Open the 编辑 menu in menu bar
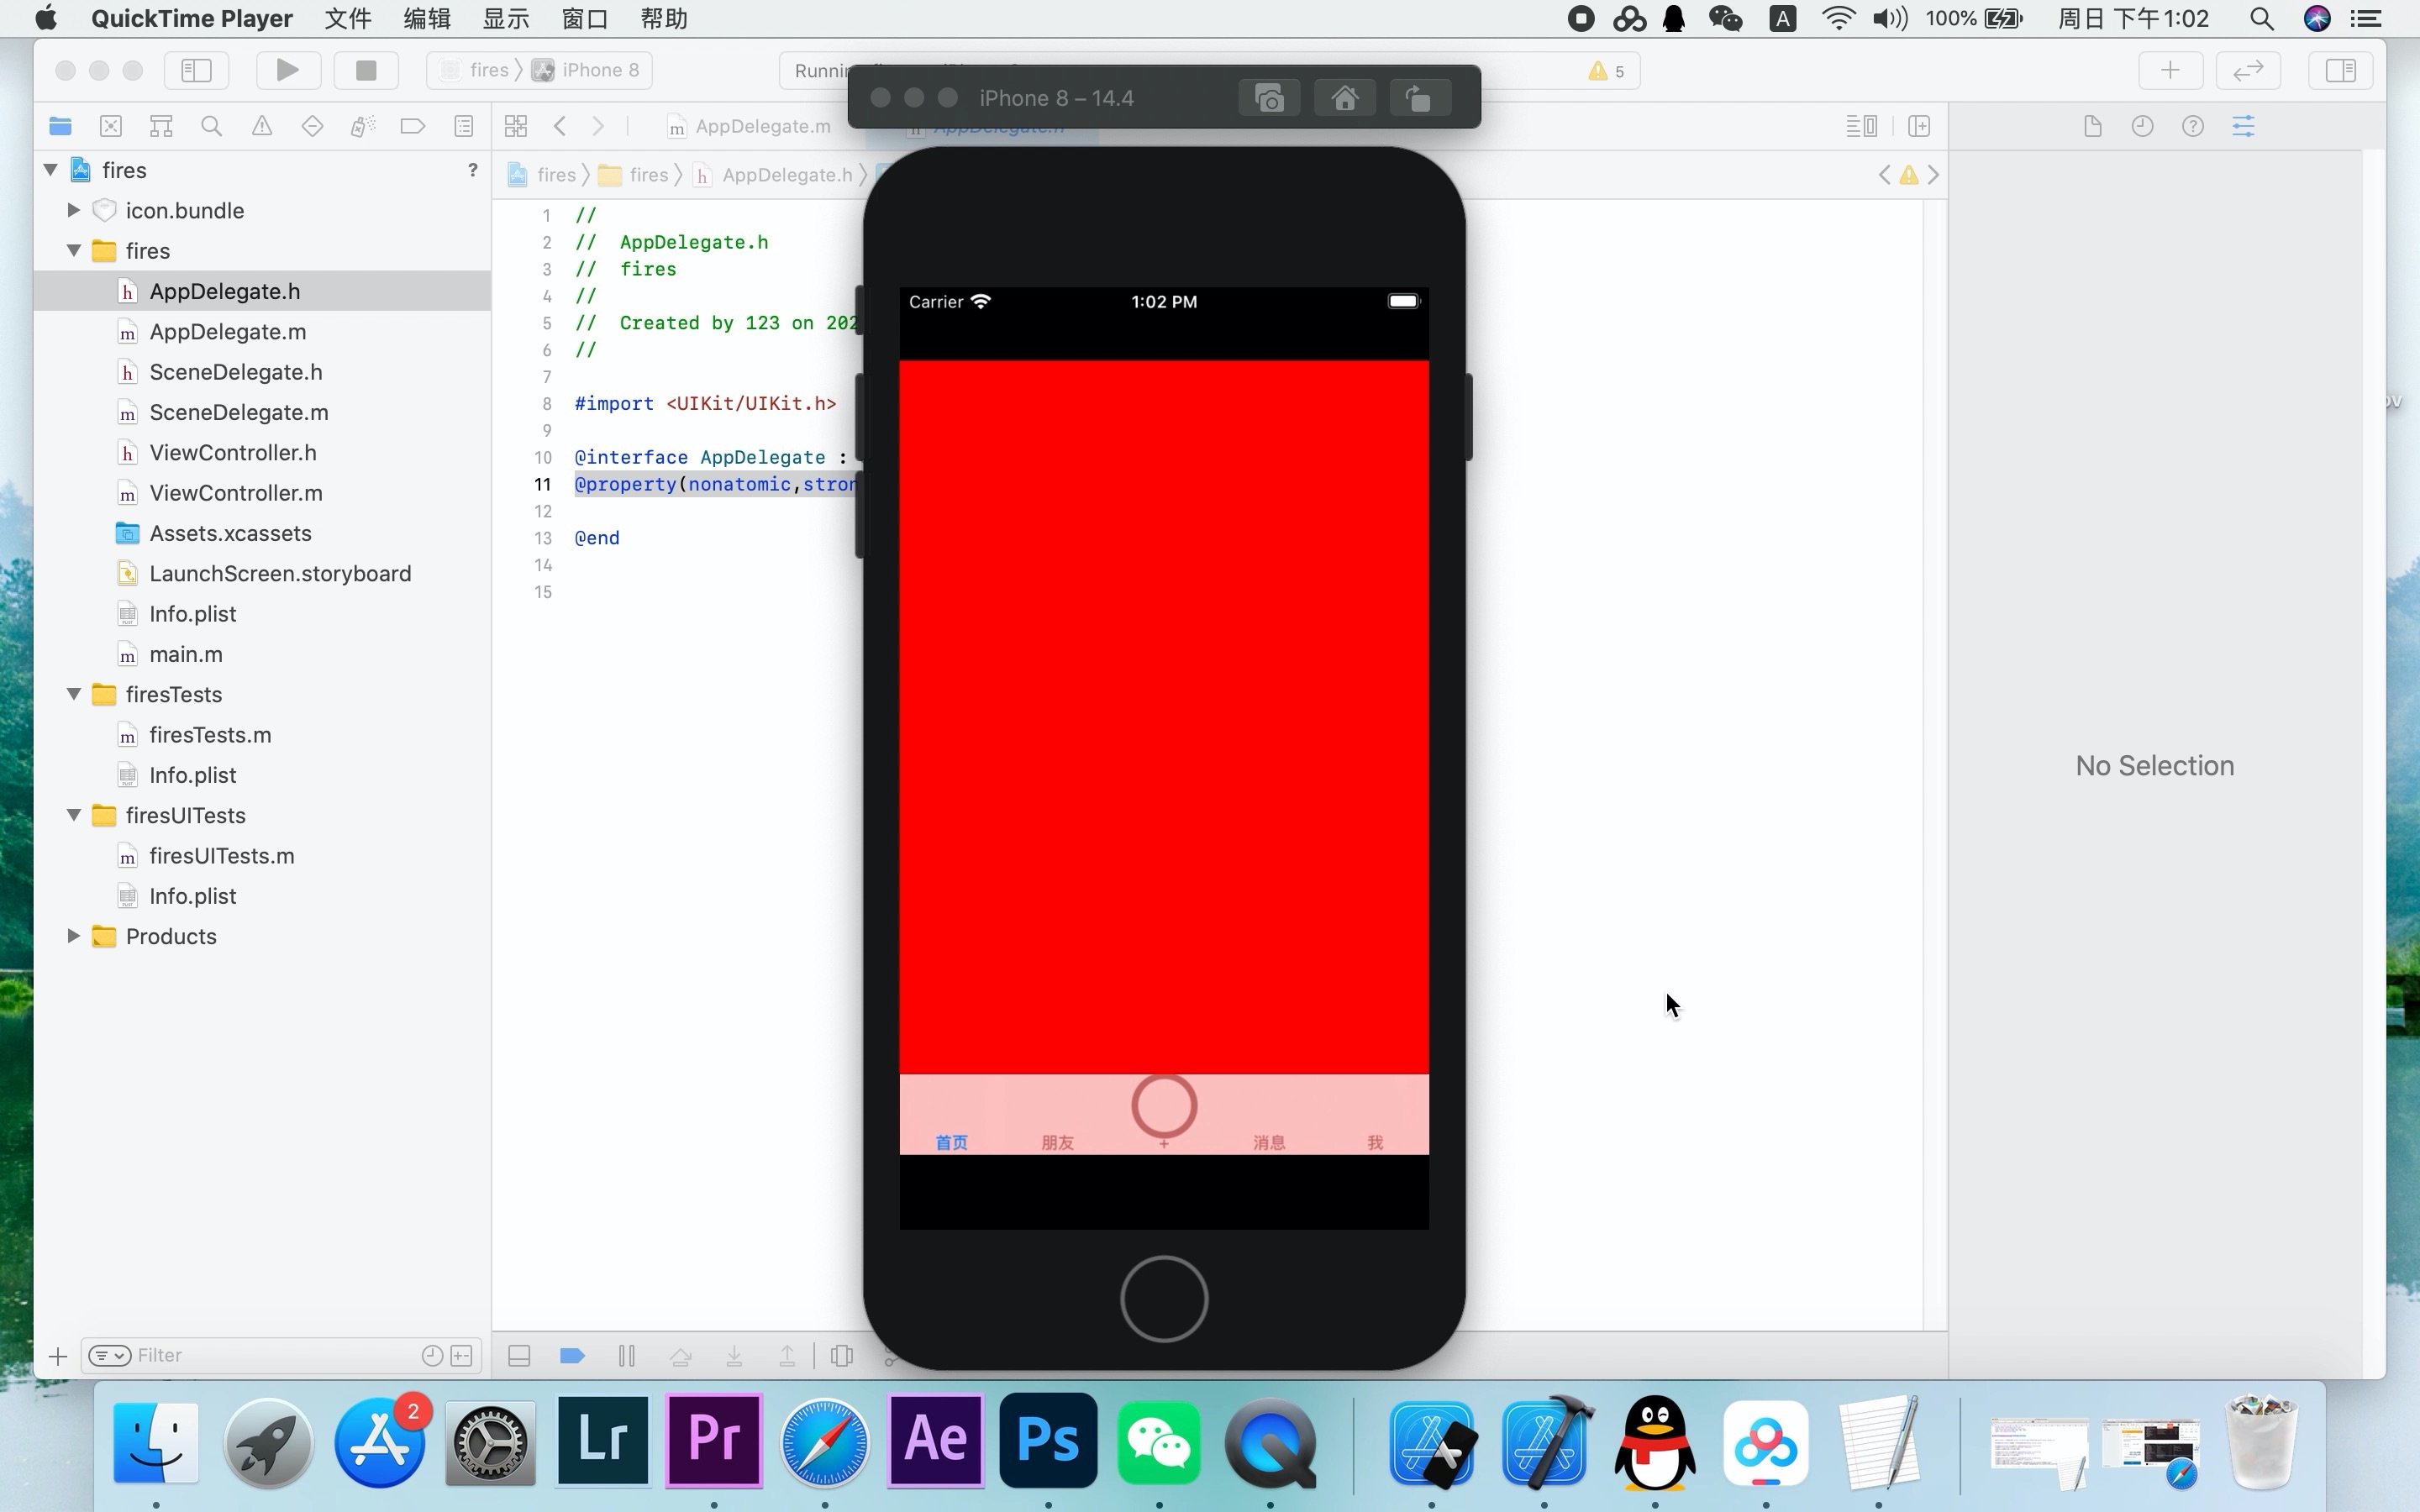The height and width of the screenshot is (1512, 2420). 427,19
